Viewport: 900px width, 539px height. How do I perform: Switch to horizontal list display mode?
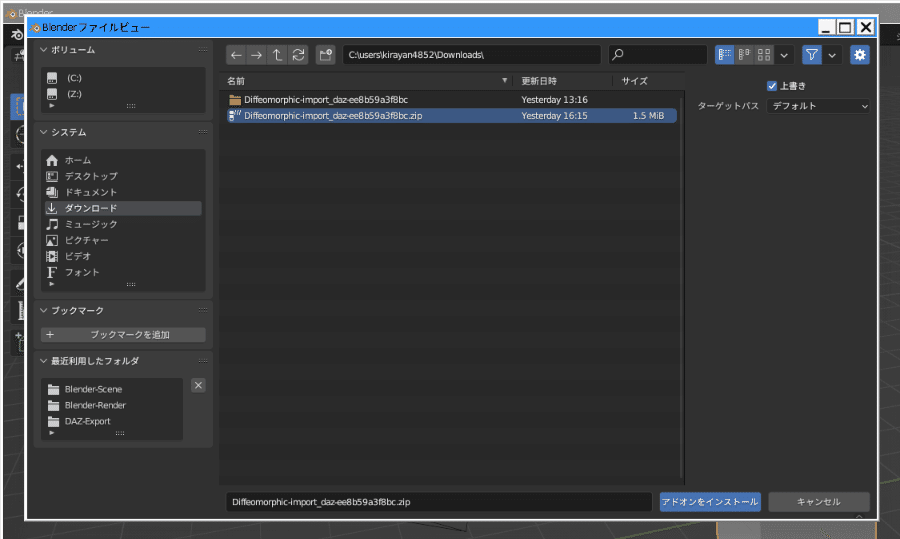coord(744,55)
